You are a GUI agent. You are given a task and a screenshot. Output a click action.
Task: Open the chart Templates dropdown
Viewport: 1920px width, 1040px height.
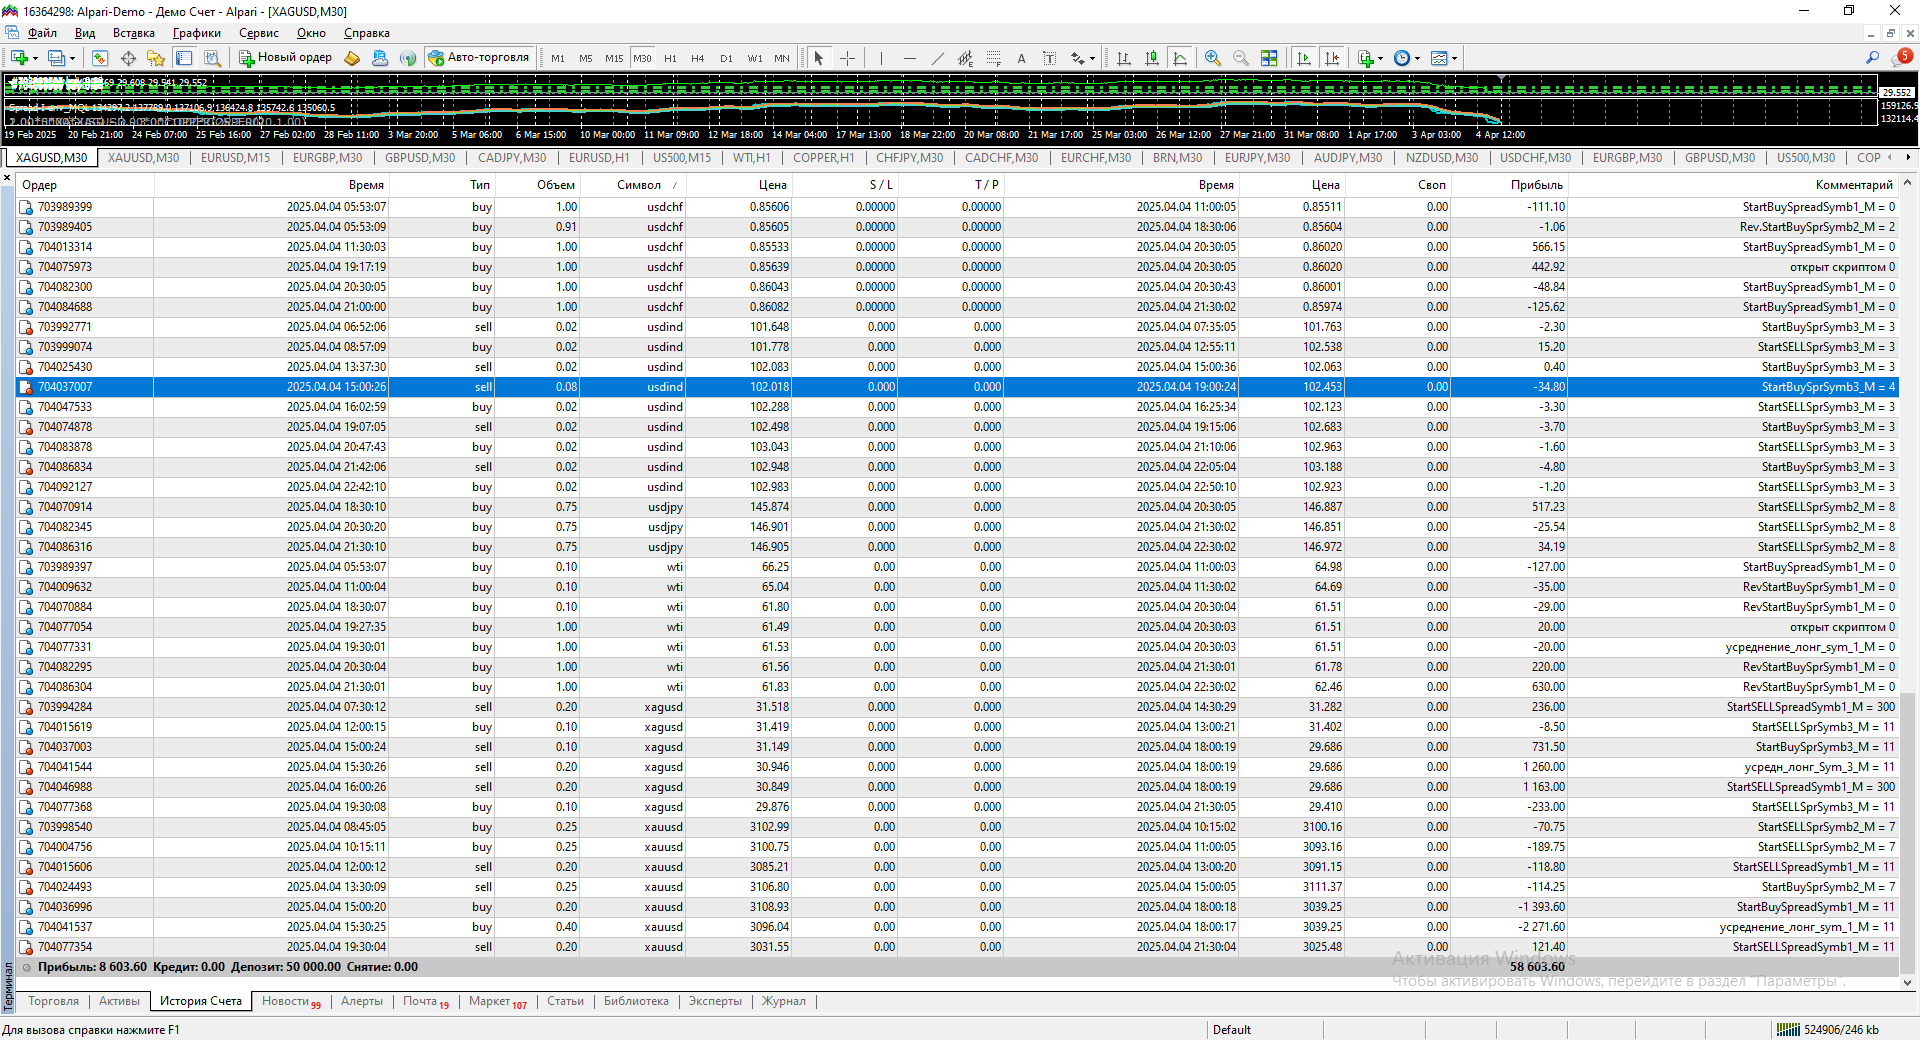click(1443, 58)
